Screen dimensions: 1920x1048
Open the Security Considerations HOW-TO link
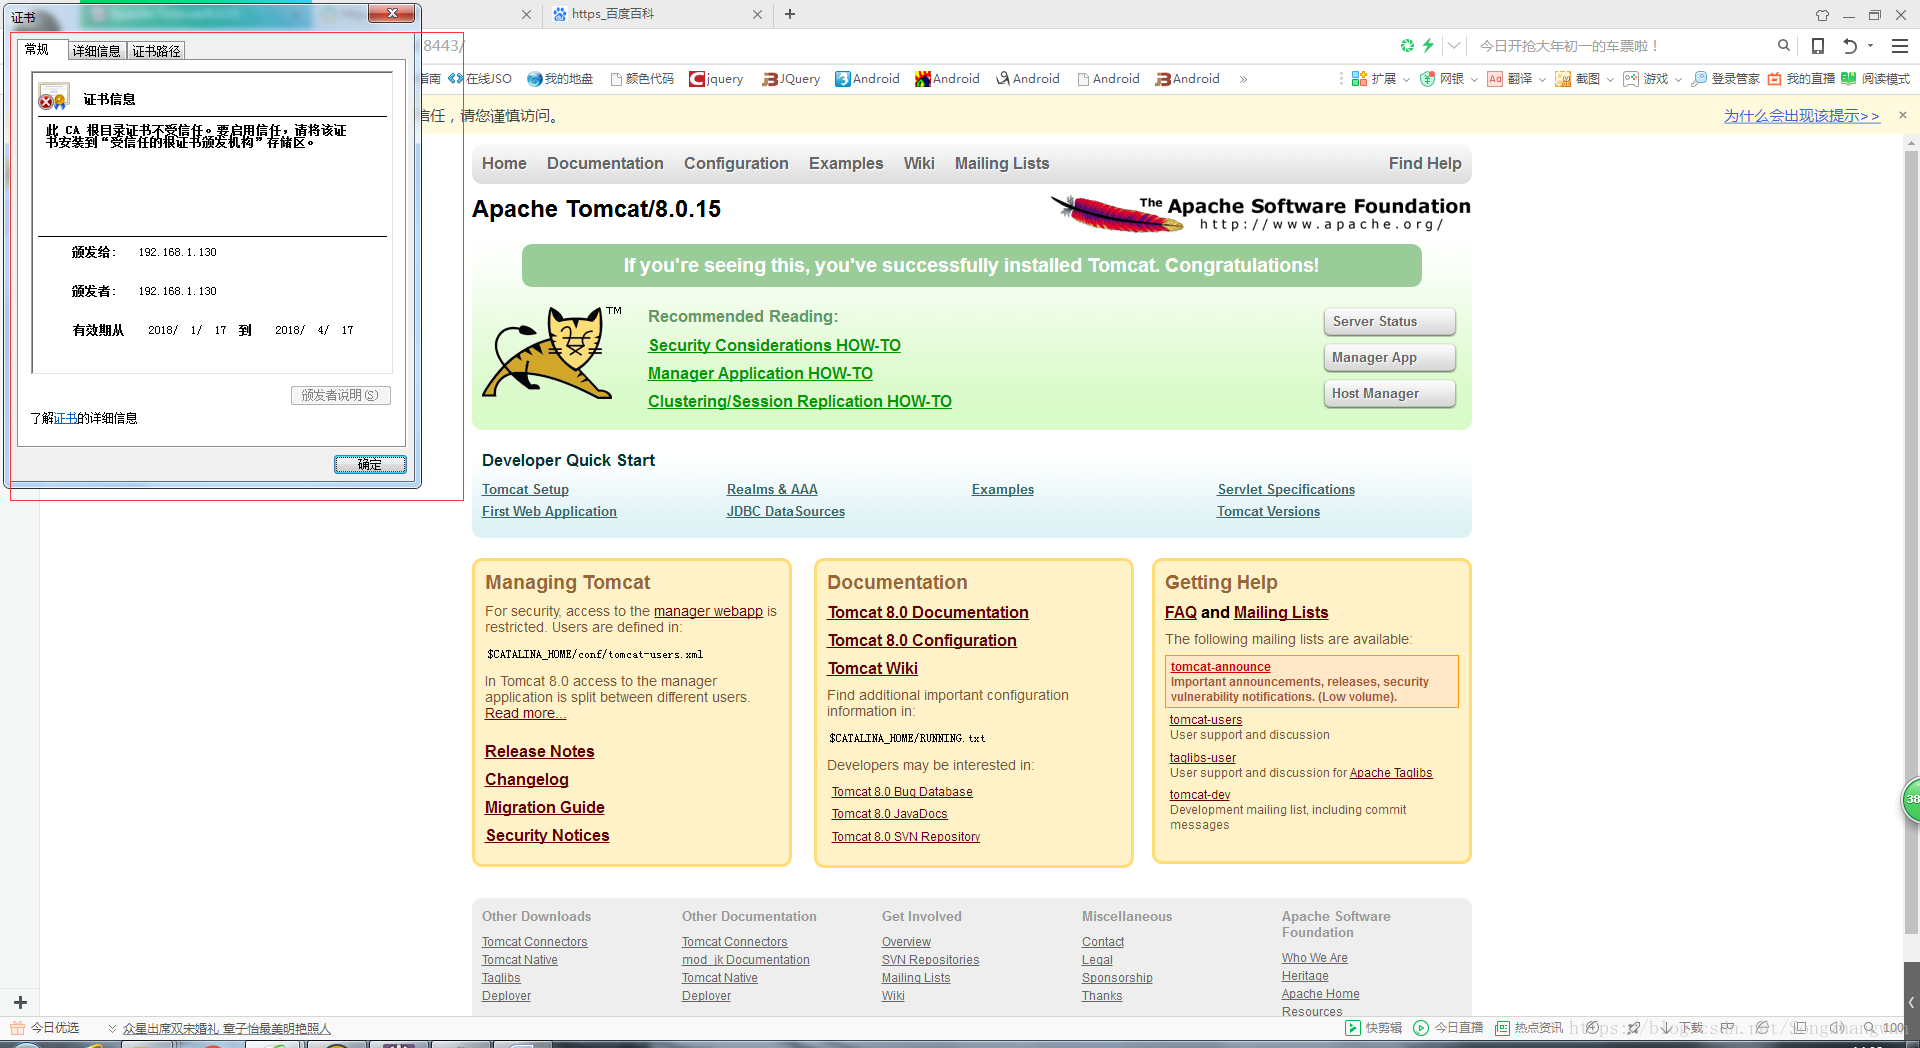pyautogui.click(x=774, y=345)
